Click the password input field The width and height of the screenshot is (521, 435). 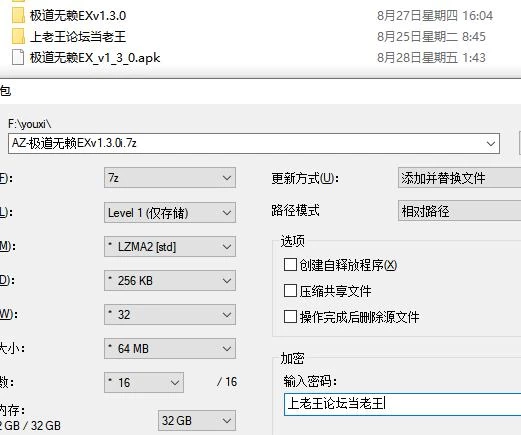(402, 404)
